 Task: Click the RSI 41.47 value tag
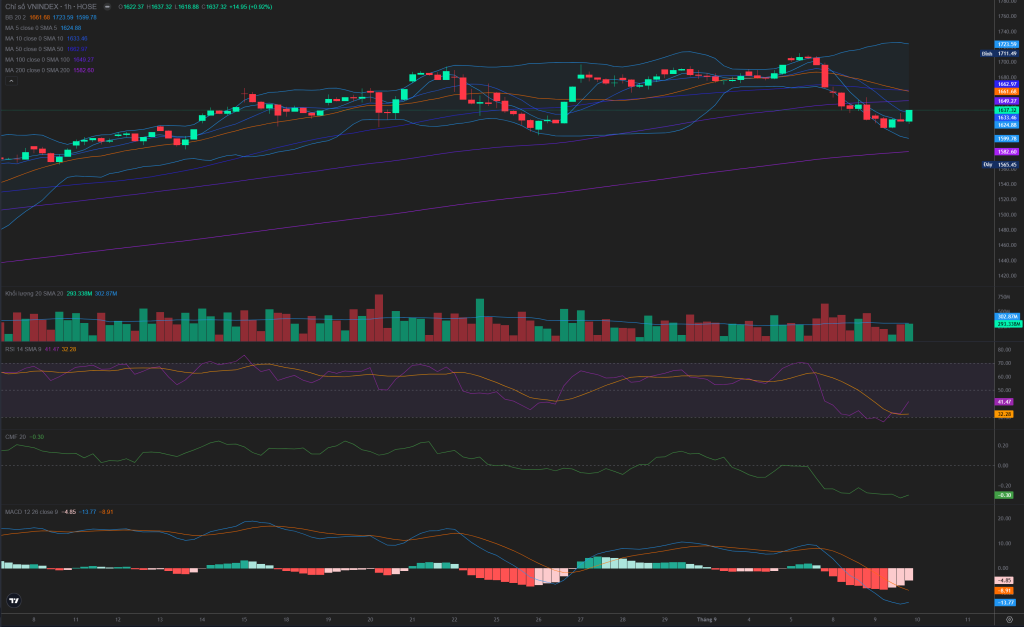1004,402
